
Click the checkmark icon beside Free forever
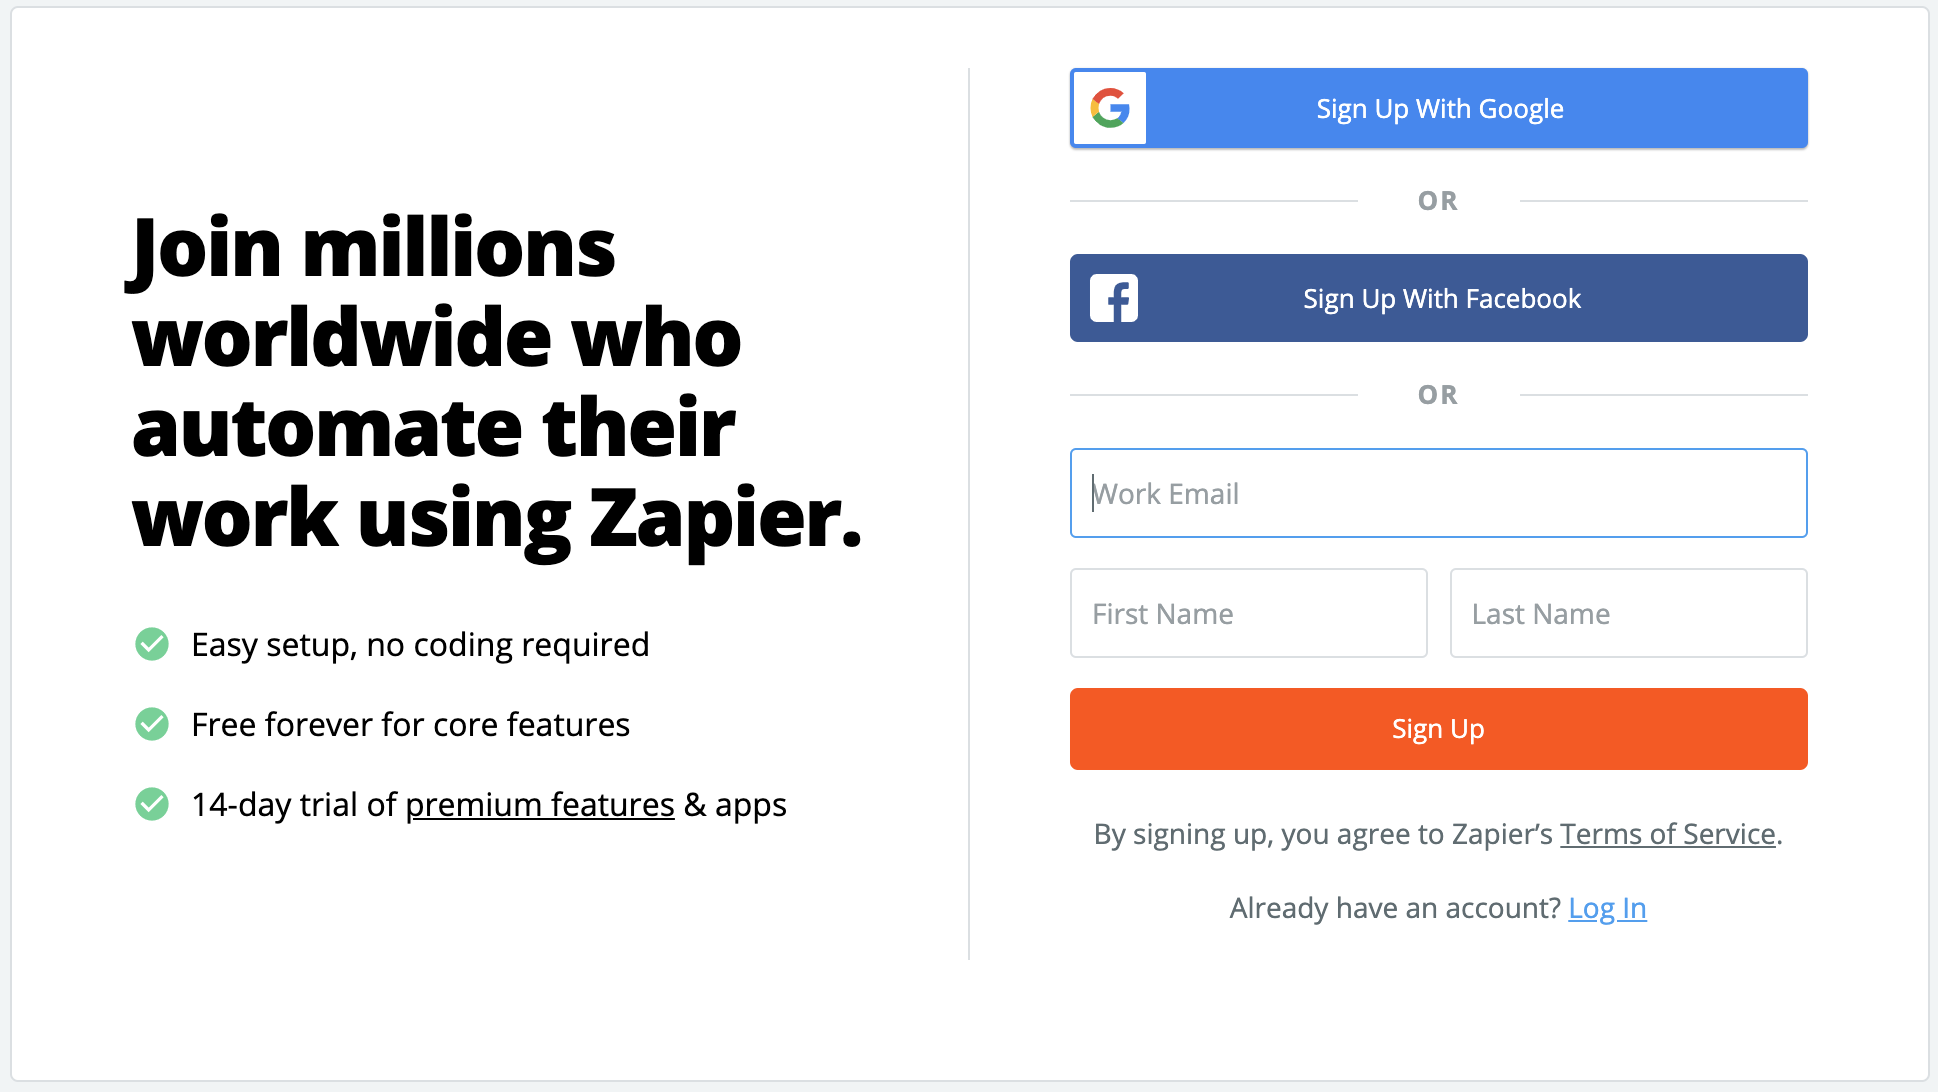(151, 724)
